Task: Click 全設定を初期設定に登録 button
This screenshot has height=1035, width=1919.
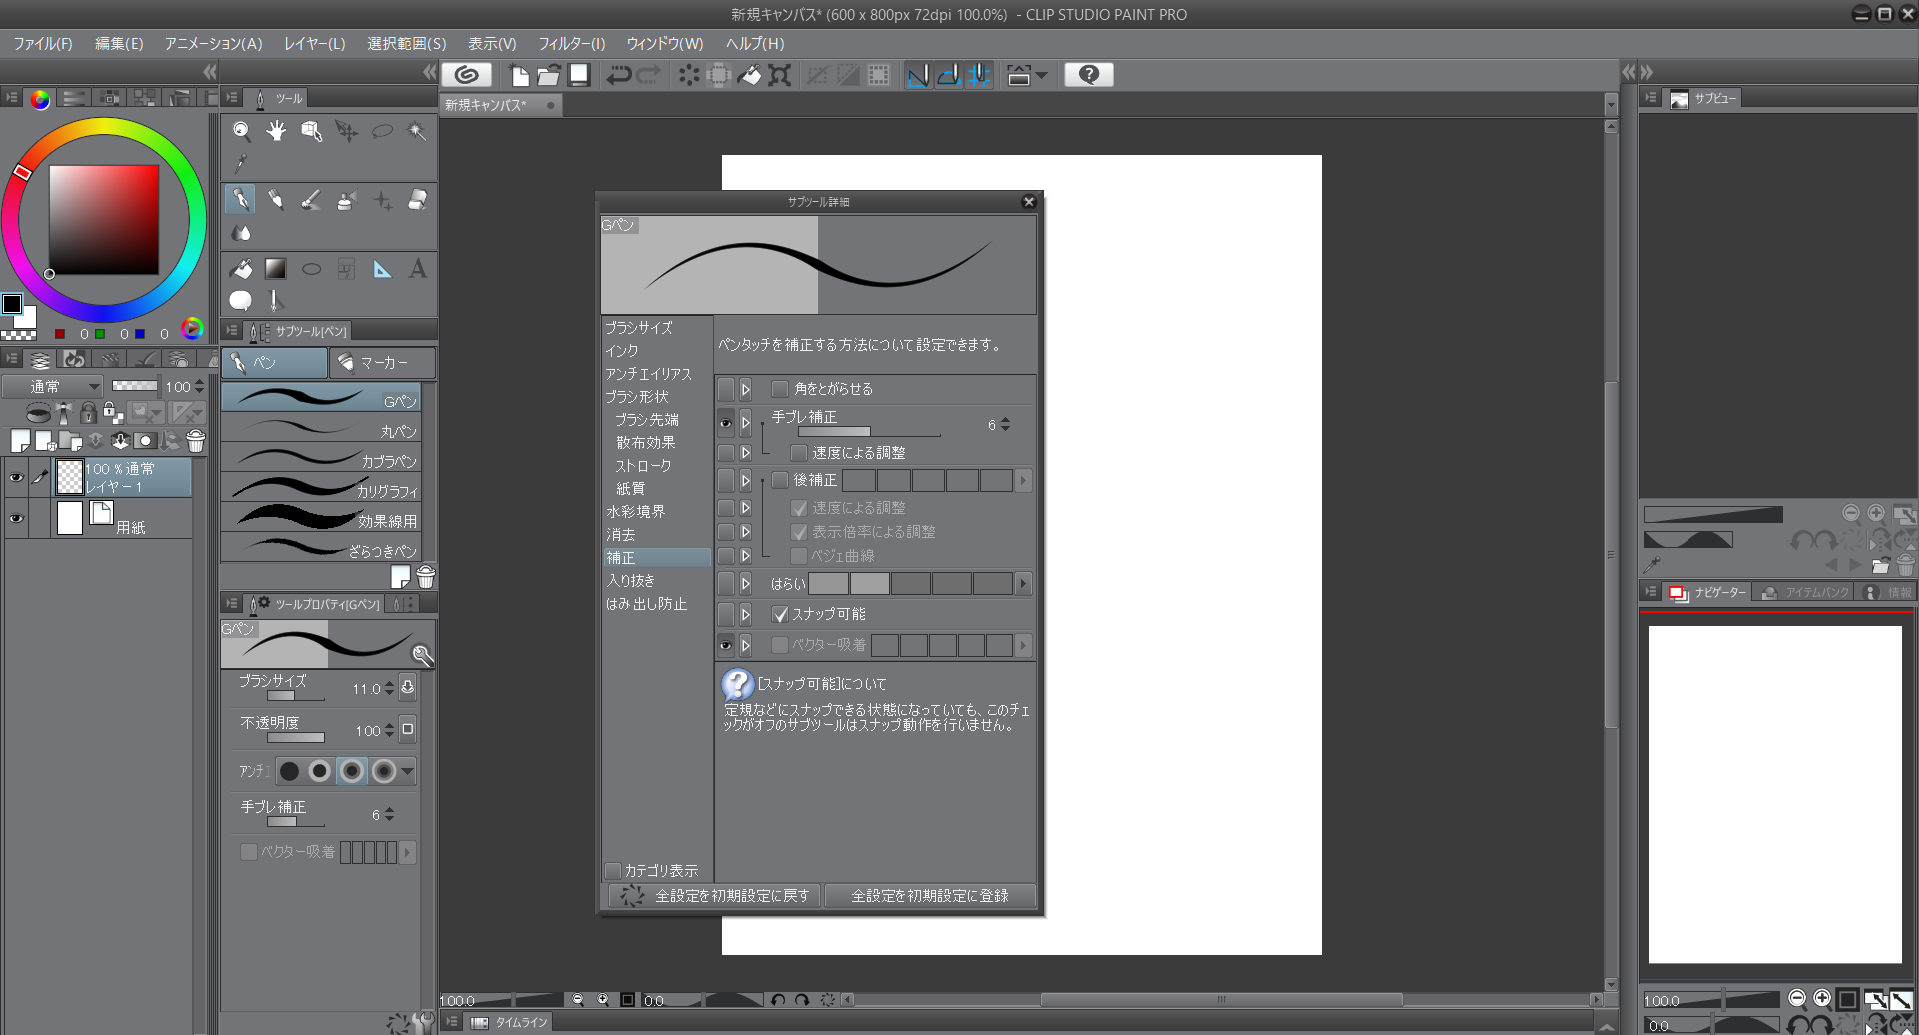Action: 929,896
